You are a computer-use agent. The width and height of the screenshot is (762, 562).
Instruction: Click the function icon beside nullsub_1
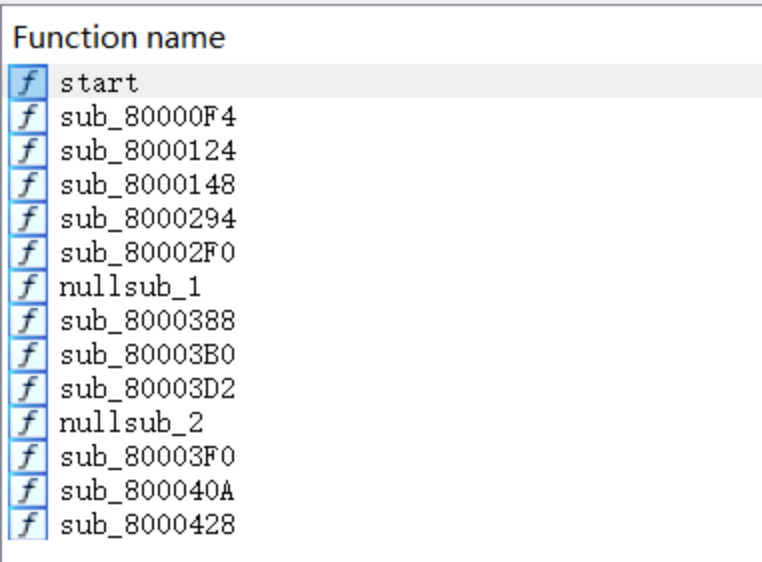click(28, 286)
